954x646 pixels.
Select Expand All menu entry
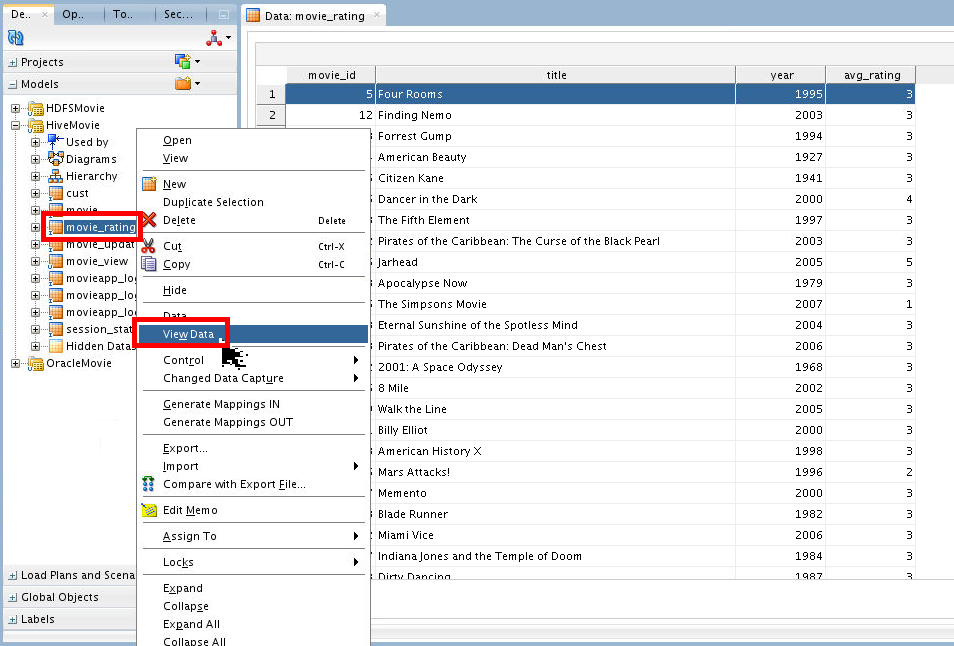click(x=253, y=624)
